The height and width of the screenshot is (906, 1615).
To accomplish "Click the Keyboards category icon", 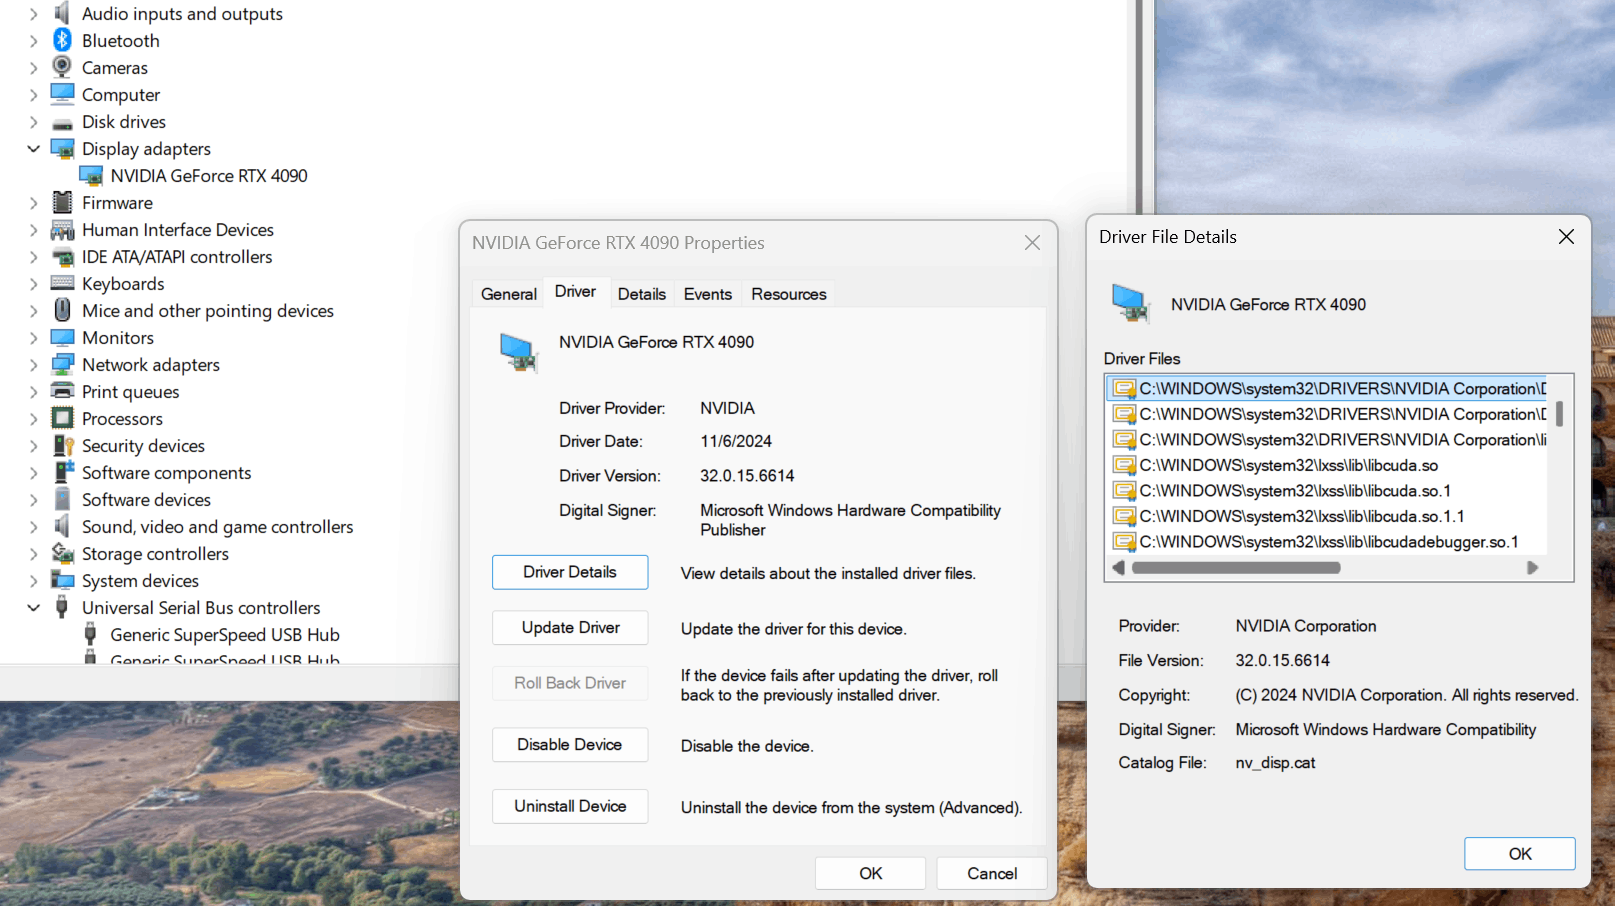I will (x=62, y=284).
